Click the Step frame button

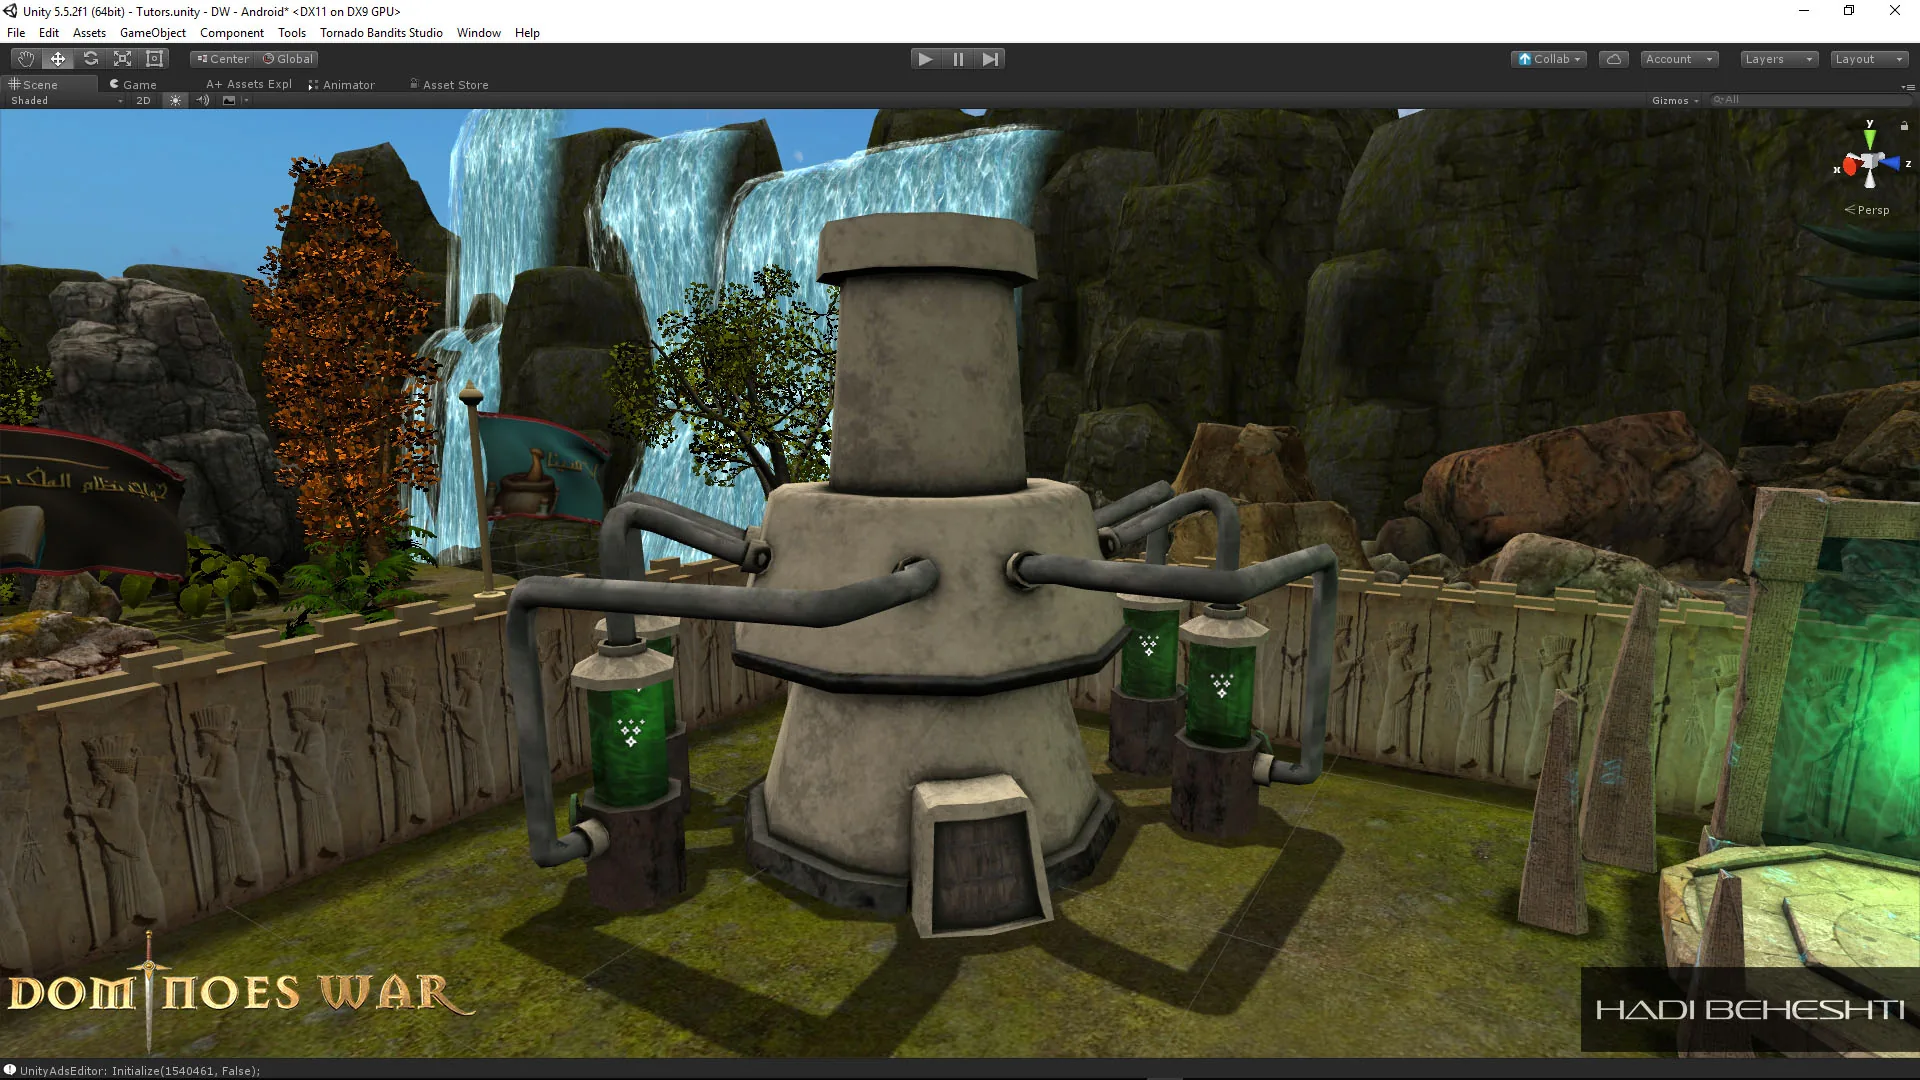[x=990, y=59]
